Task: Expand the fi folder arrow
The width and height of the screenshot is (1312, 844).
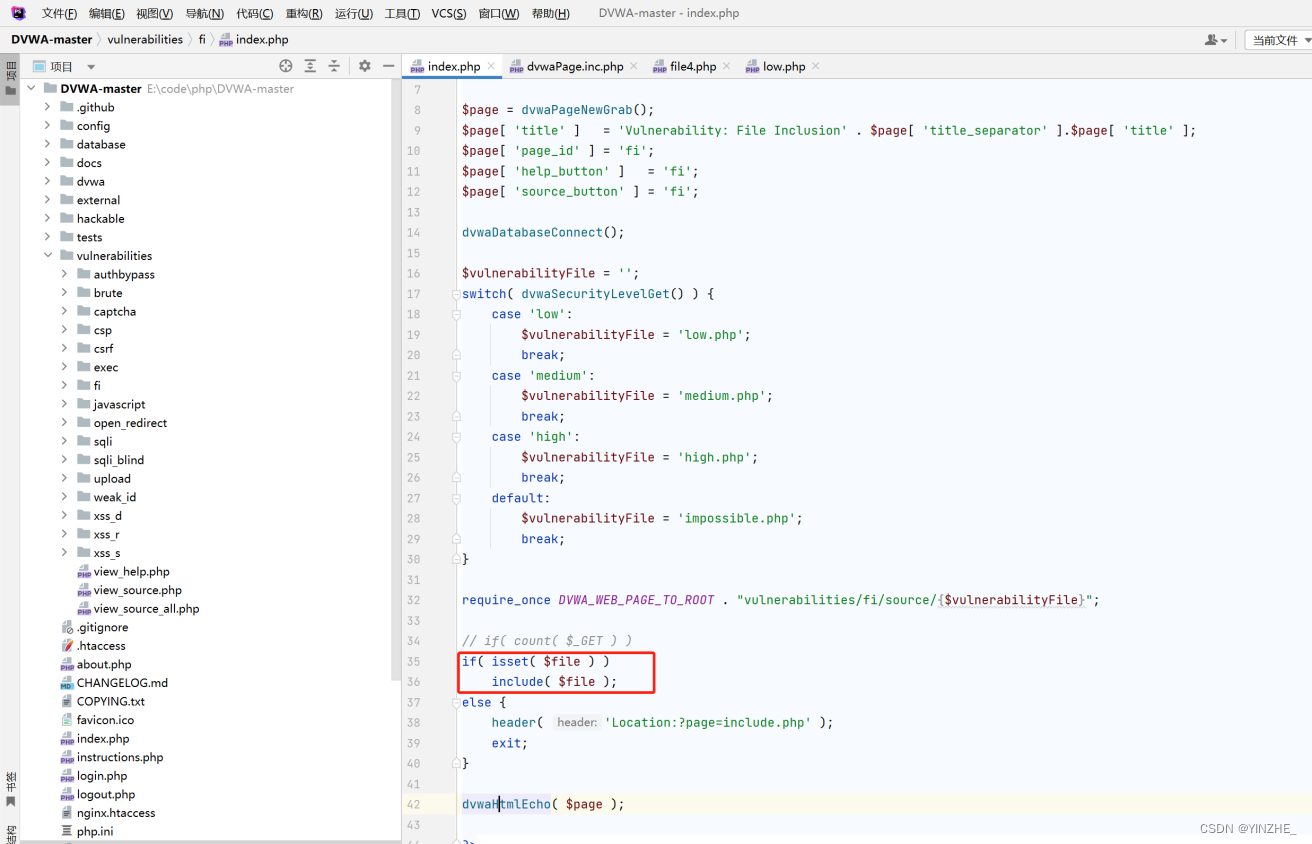Action: point(64,385)
